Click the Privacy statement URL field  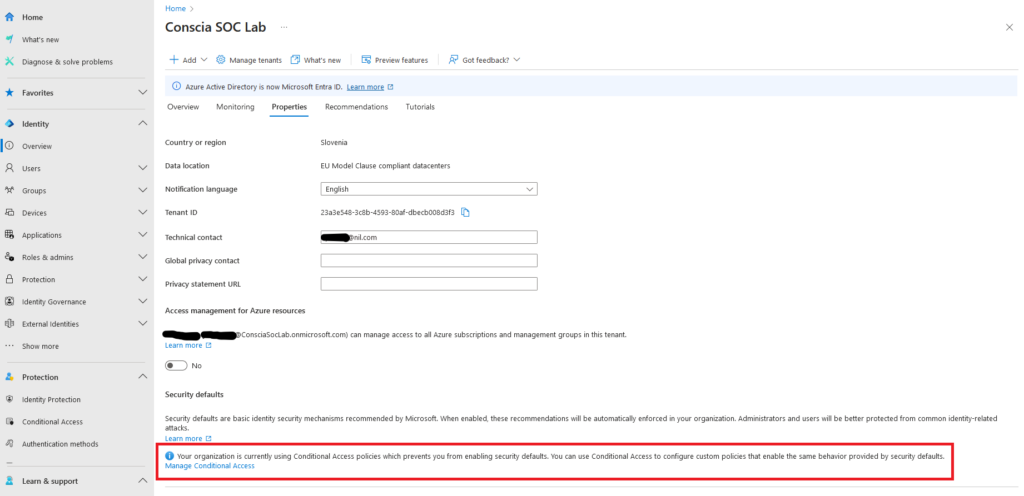429,284
